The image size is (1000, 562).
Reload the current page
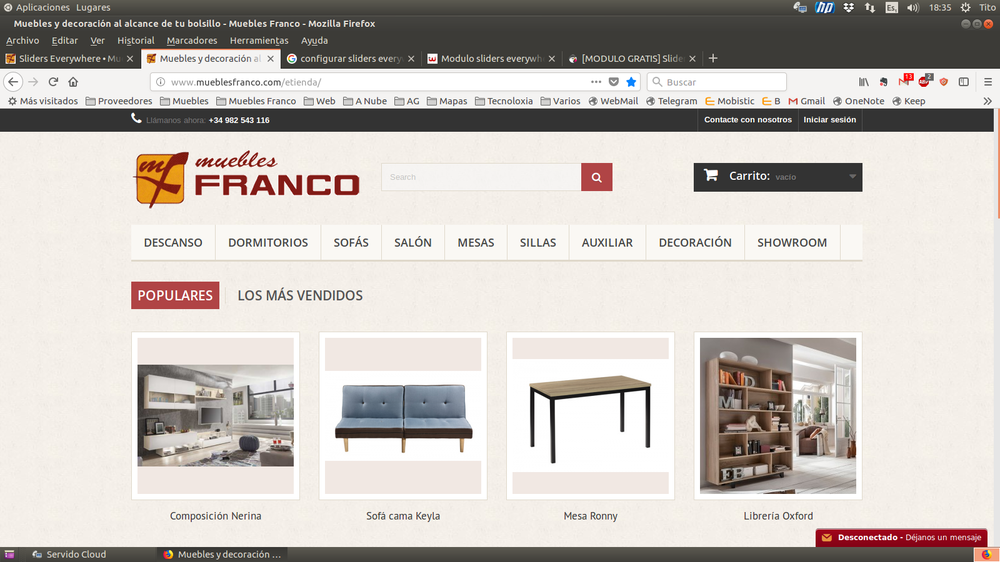54,82
